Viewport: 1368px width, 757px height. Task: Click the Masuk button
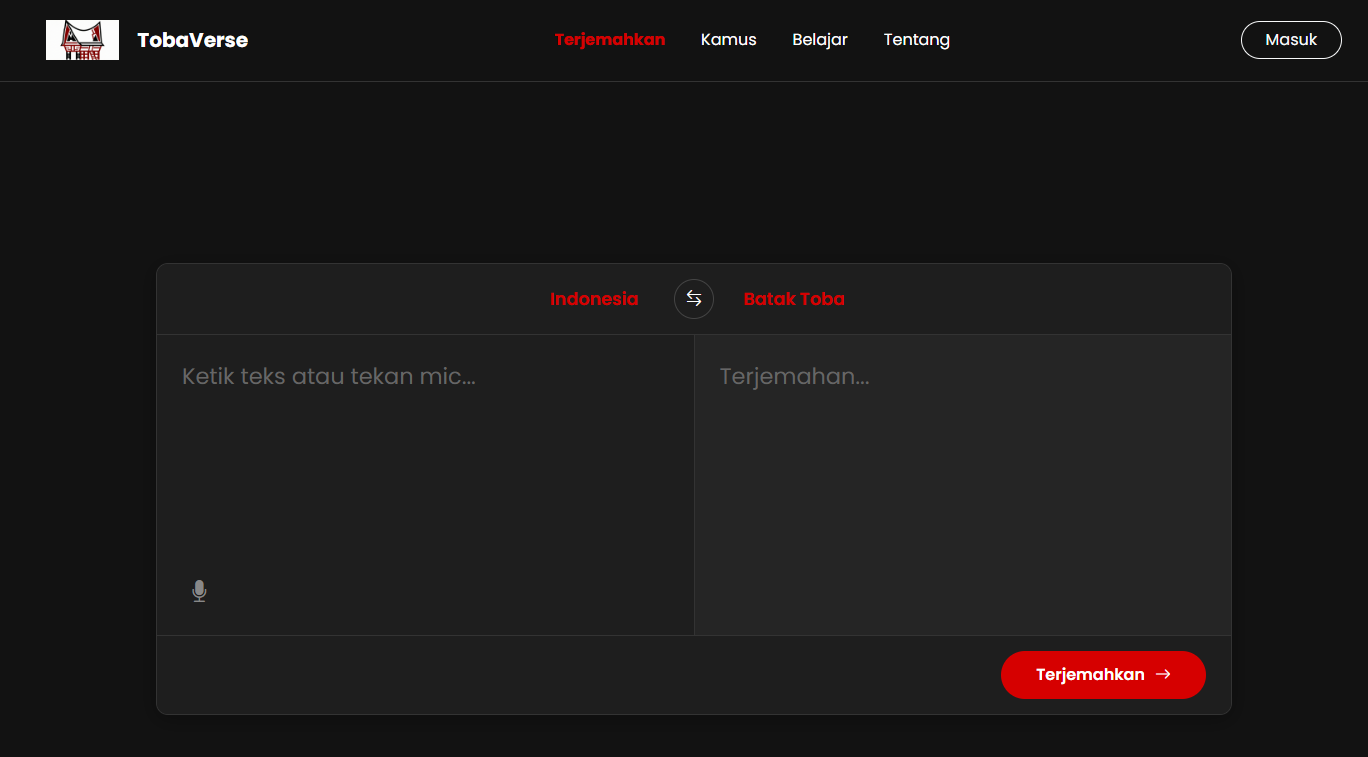pos(1291,39)
